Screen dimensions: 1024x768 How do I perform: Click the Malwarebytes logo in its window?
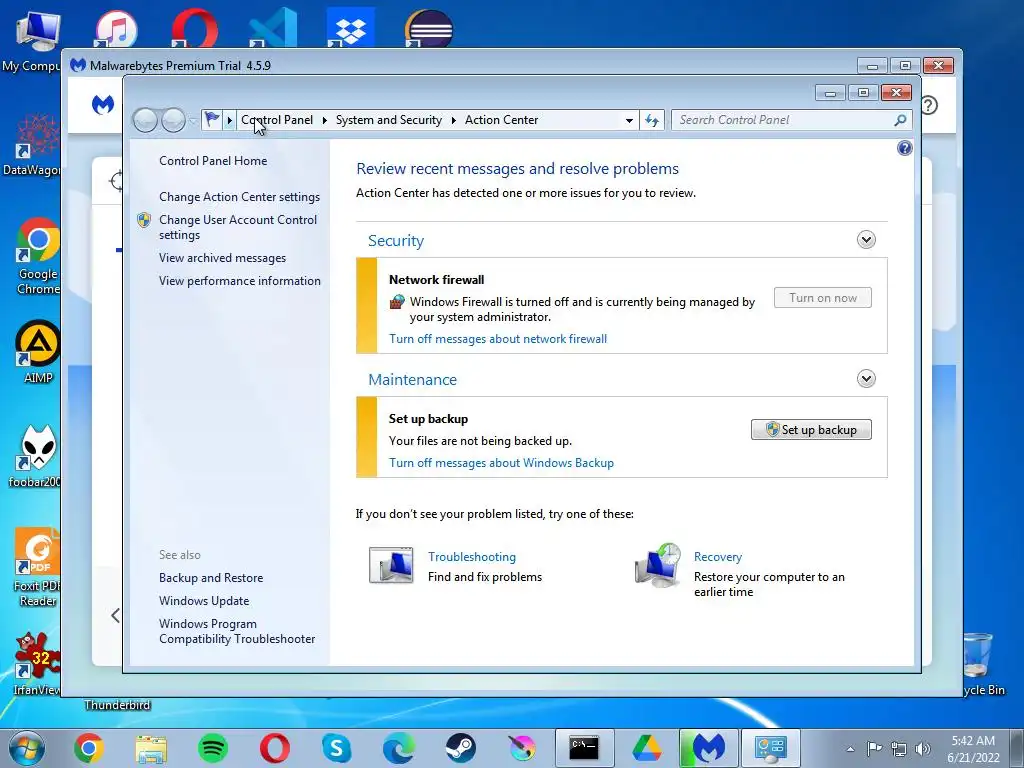point(103,104)
